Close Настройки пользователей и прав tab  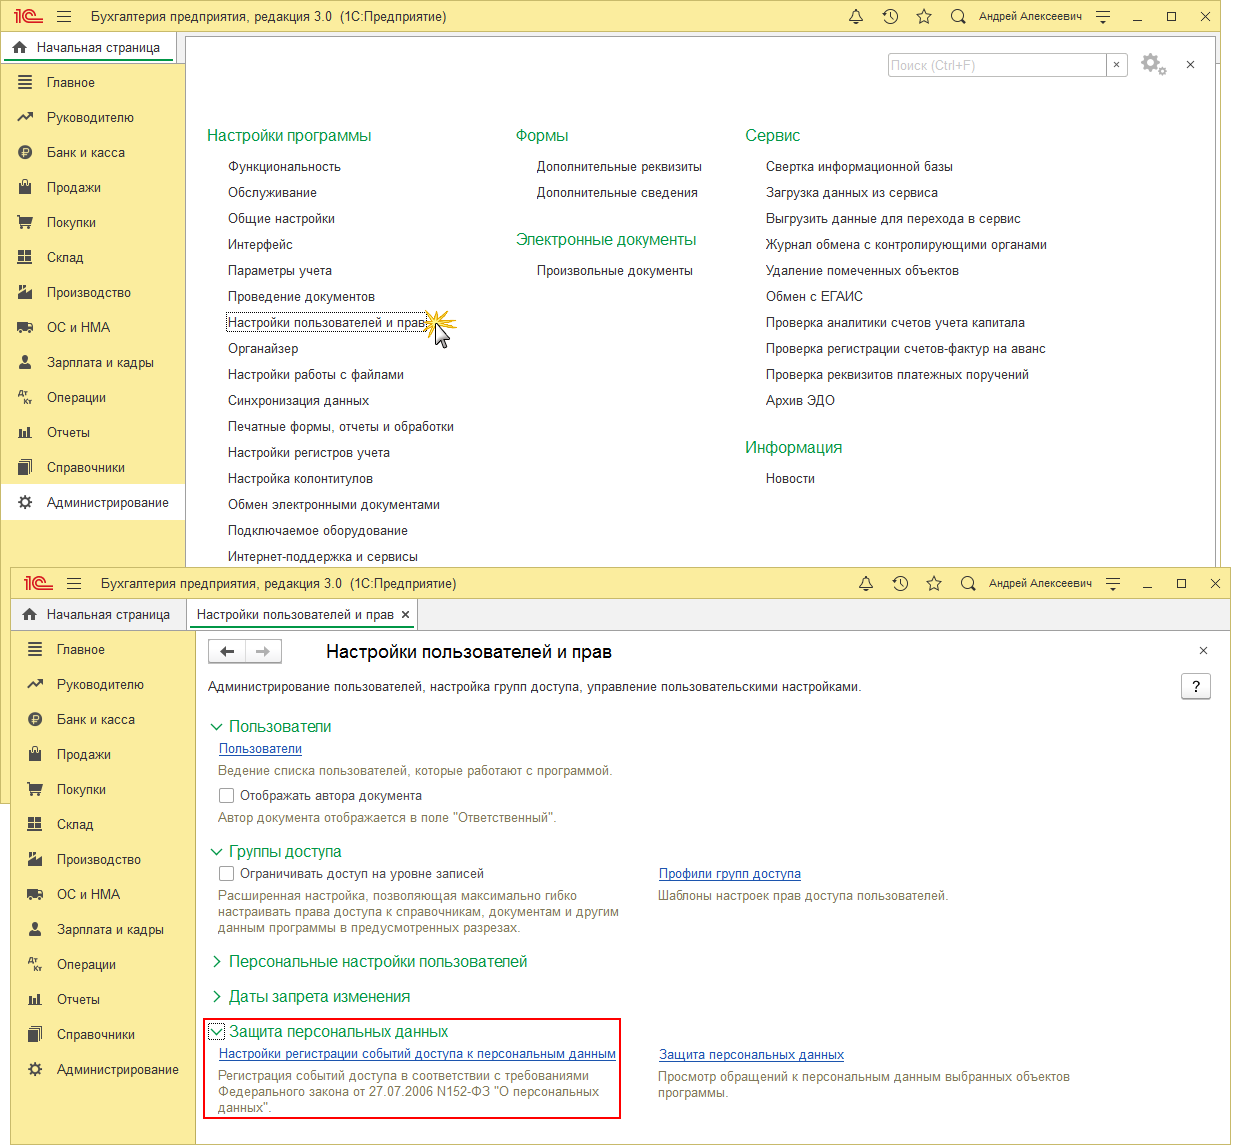point(405,614)
